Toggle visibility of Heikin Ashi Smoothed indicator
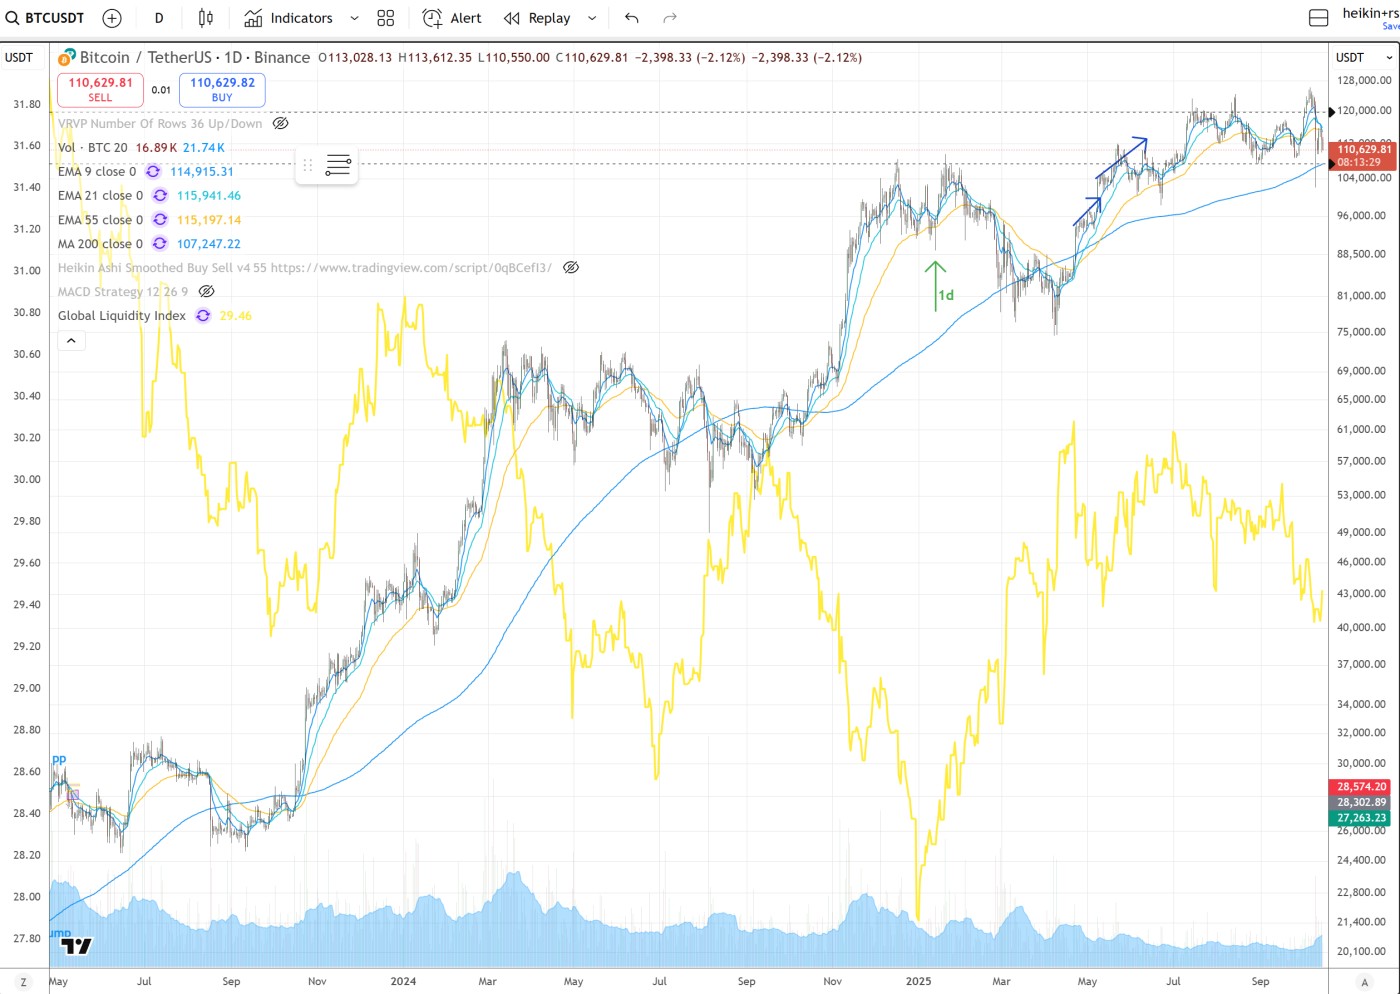This screenshot has width=1400, height=994. (x=571, y=268)
